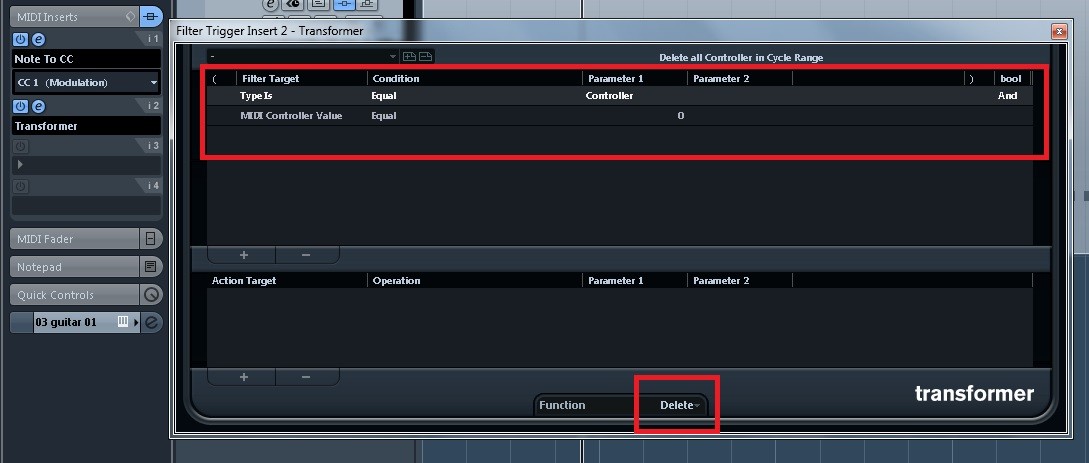Screen dimensions: 1089x463
Task: Open the Transformer preset dropdown
Action: click(x=303, y=56)
